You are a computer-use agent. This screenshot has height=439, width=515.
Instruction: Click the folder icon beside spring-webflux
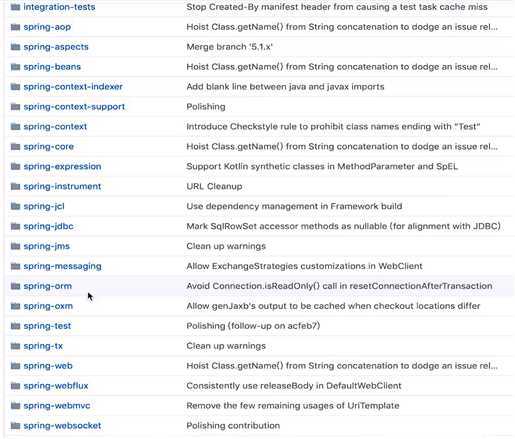tap(15, 386)
